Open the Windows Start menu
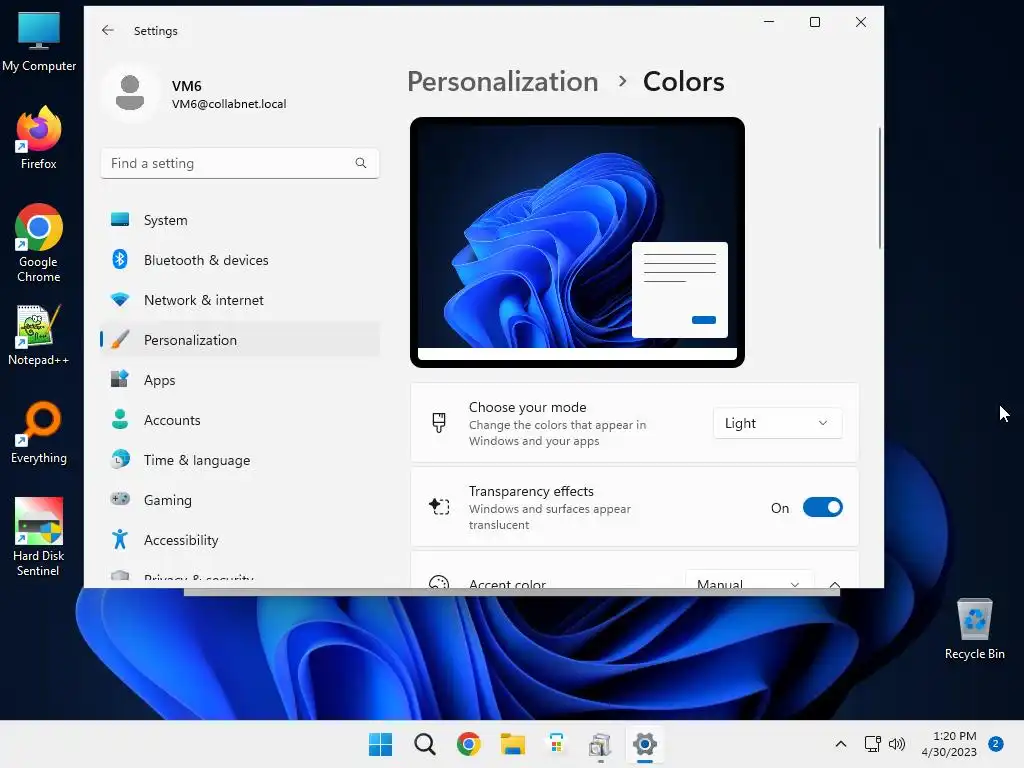Screen dimensions: 1024x768 380,744
